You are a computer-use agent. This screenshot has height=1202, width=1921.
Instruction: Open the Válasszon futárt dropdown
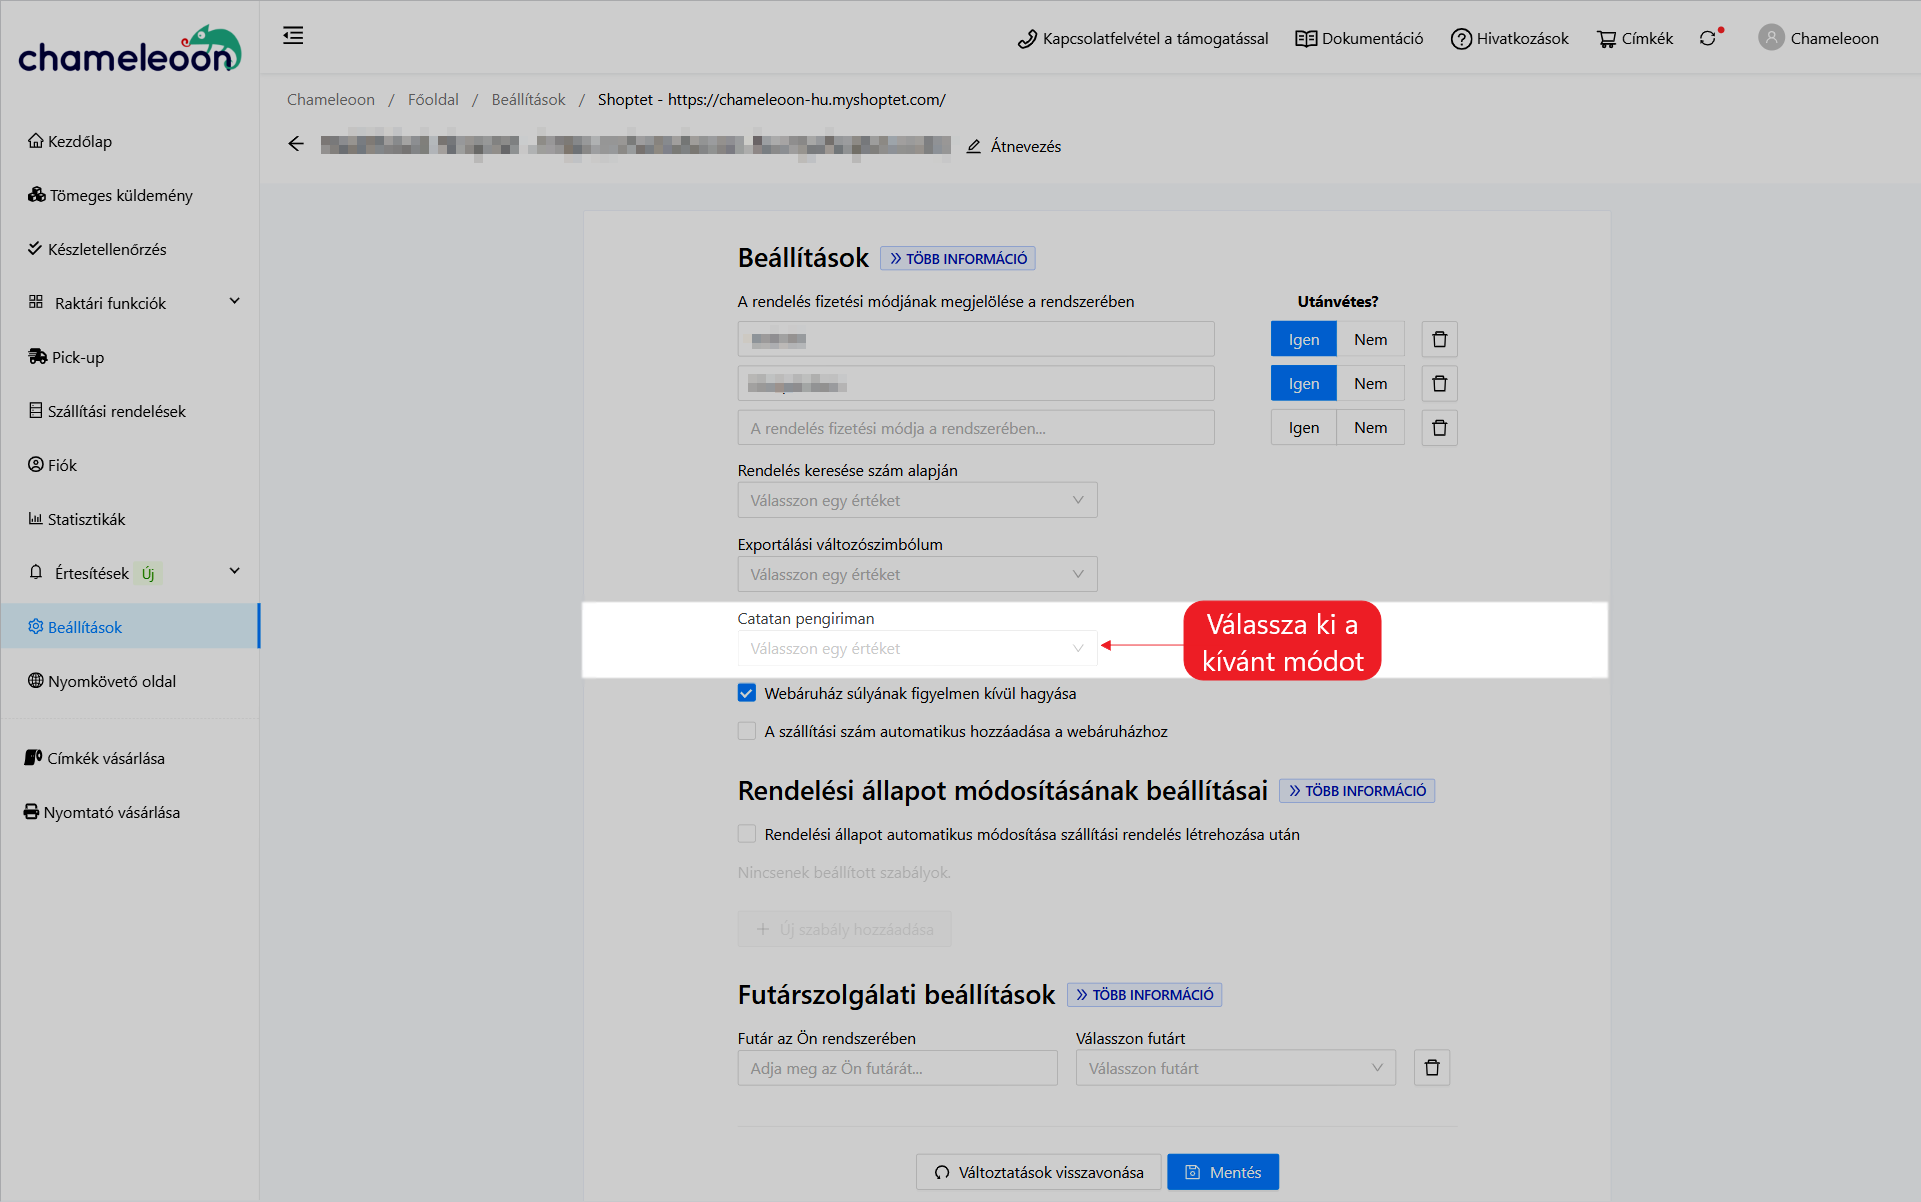[1235, 1068]
